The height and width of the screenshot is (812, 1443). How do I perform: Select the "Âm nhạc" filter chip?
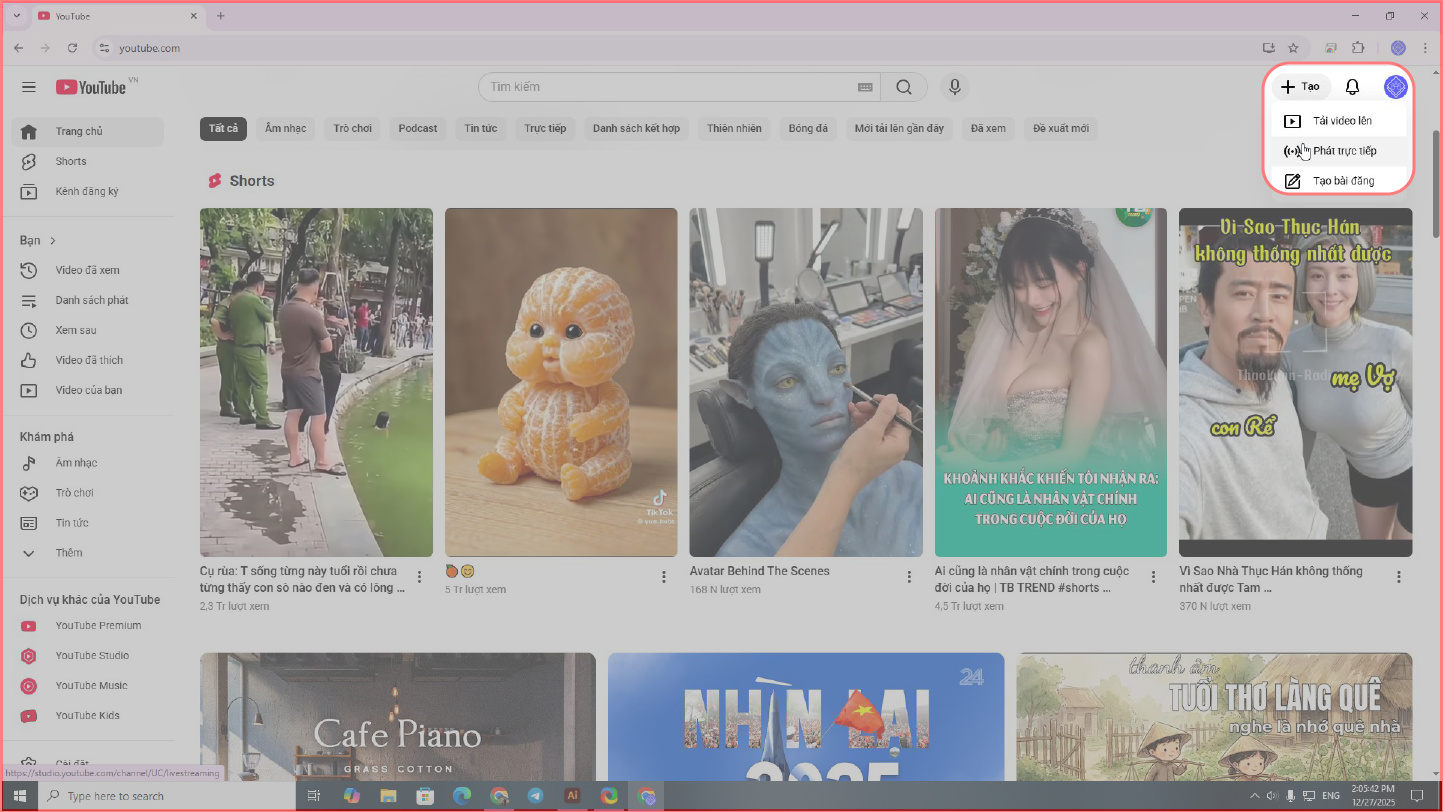286,128
